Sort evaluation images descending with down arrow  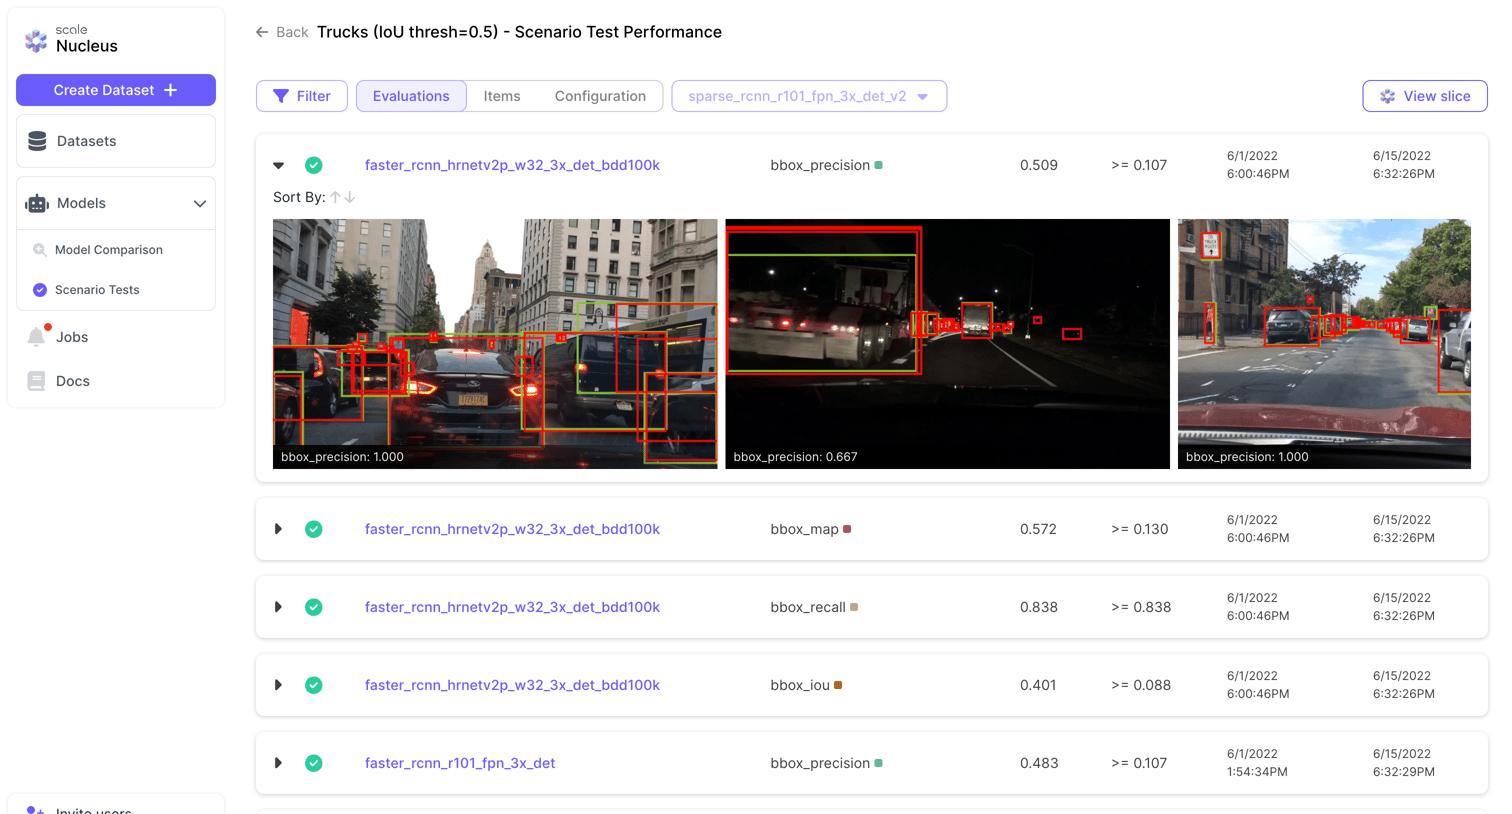(350, 197)
